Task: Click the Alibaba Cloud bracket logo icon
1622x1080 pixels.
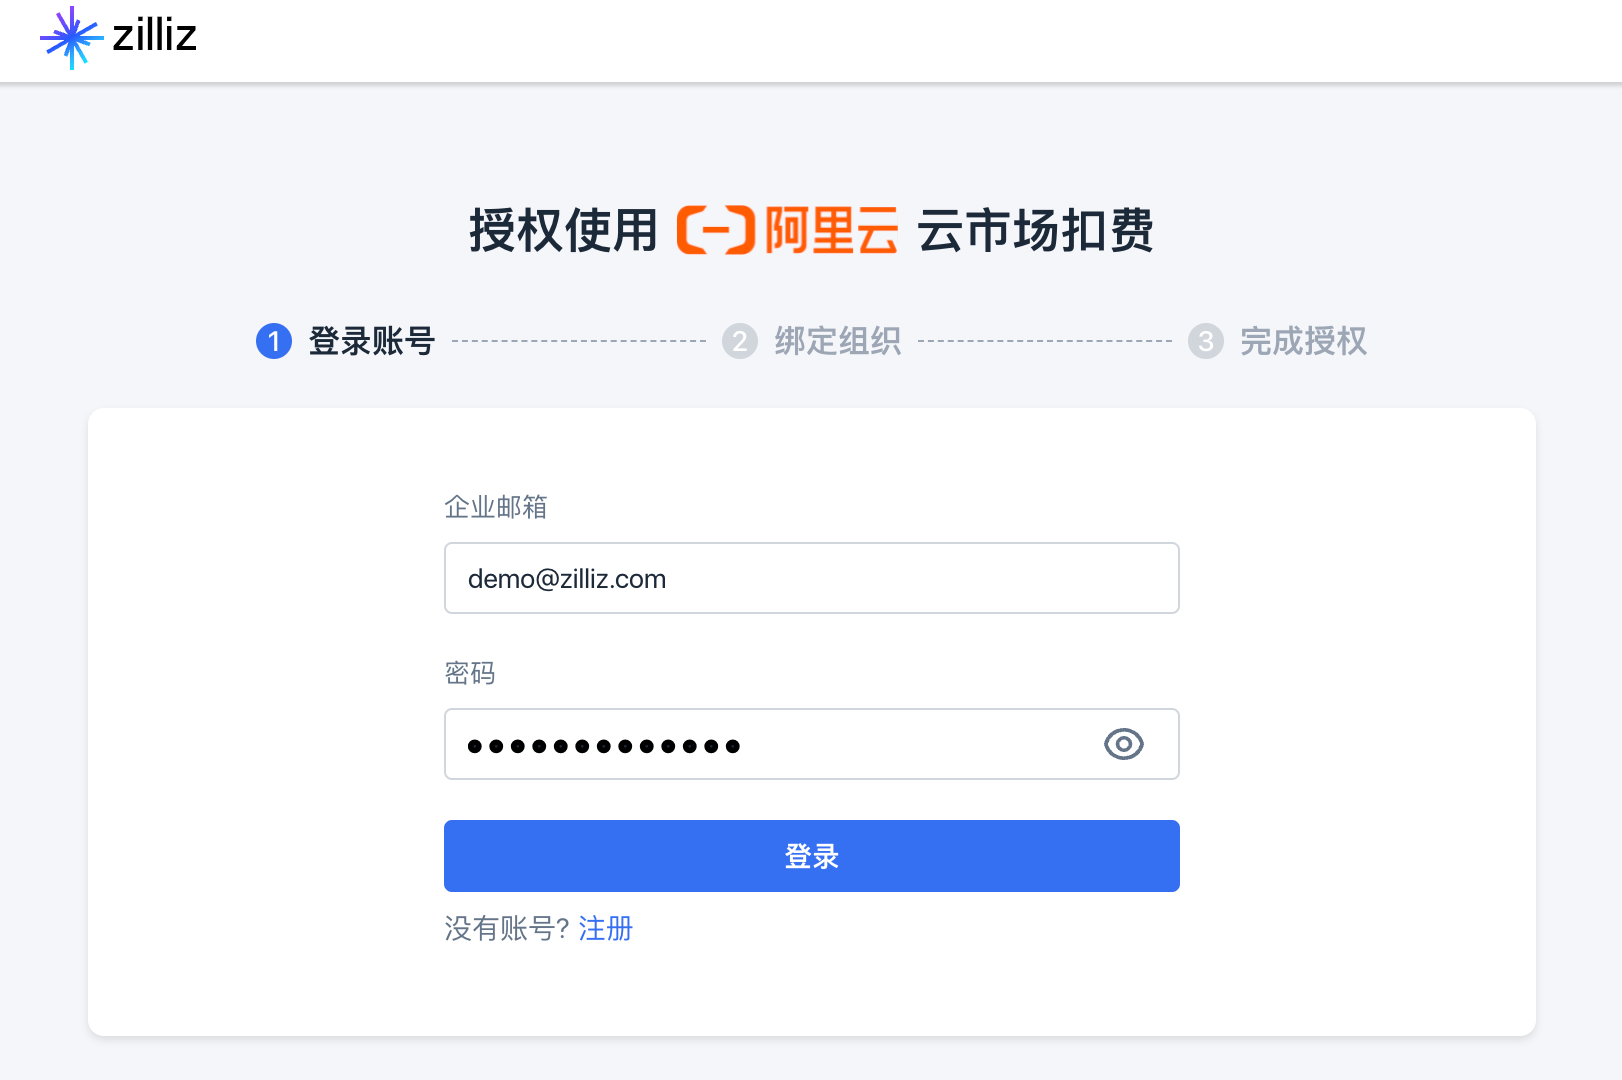Action: pos(715,230)
